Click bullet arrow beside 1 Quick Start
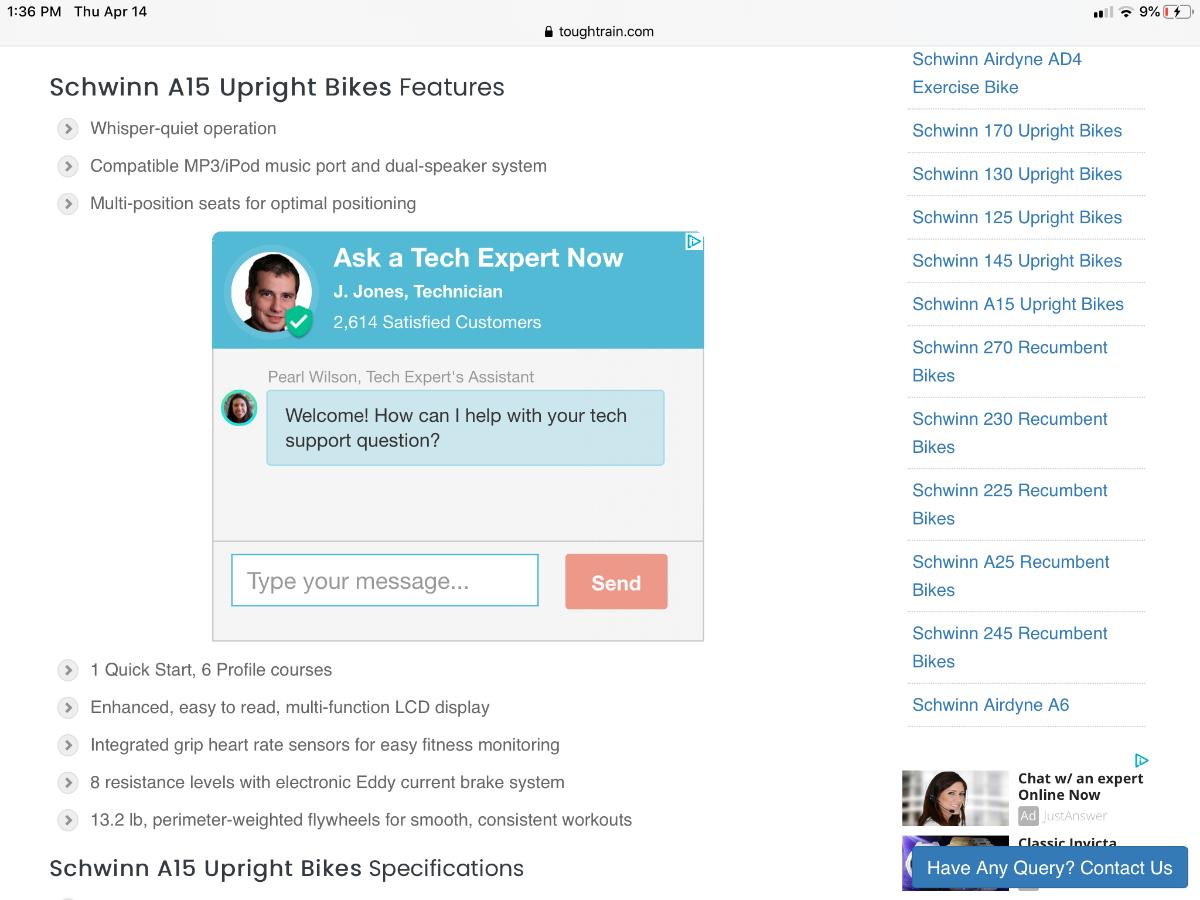This screenshot has height=900, width=1200. [x=68, y=670]
